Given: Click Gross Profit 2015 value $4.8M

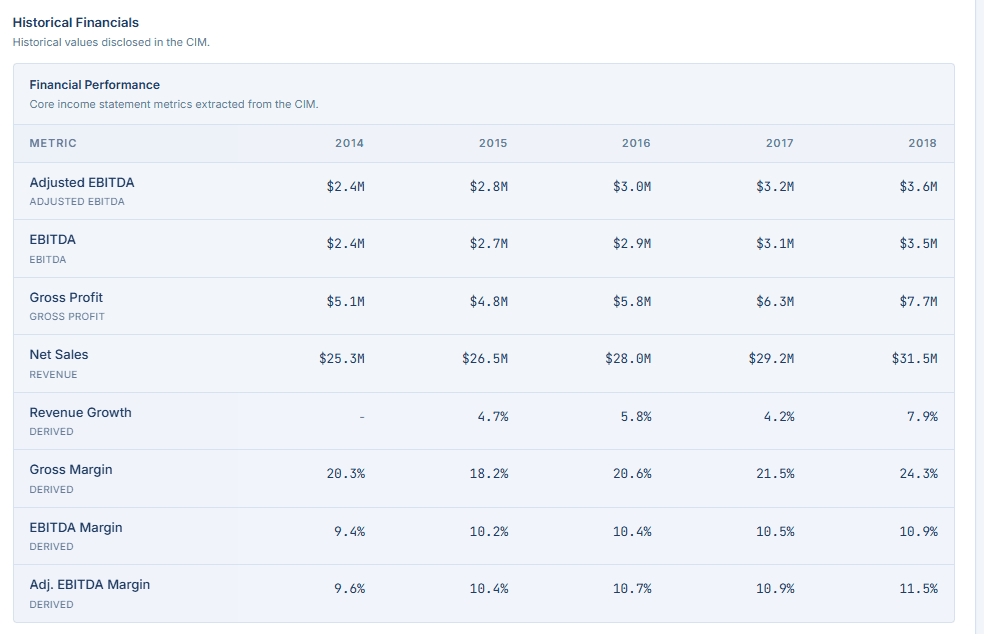Looking at the screenshot, I should coord(488,301).
